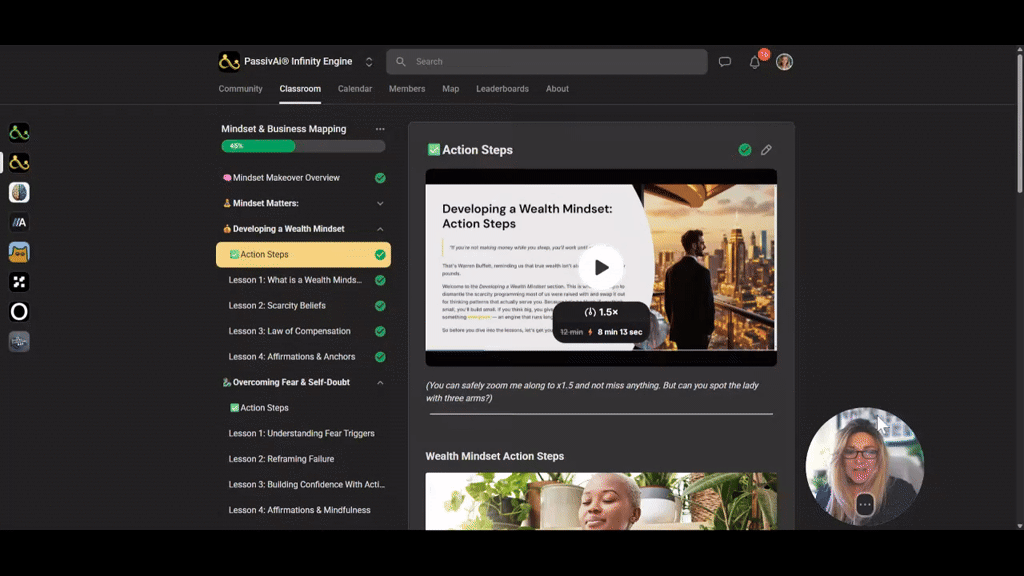Open the community switcher chevrons
This screenshot has width=1024, height=576.
coord(369,62)
